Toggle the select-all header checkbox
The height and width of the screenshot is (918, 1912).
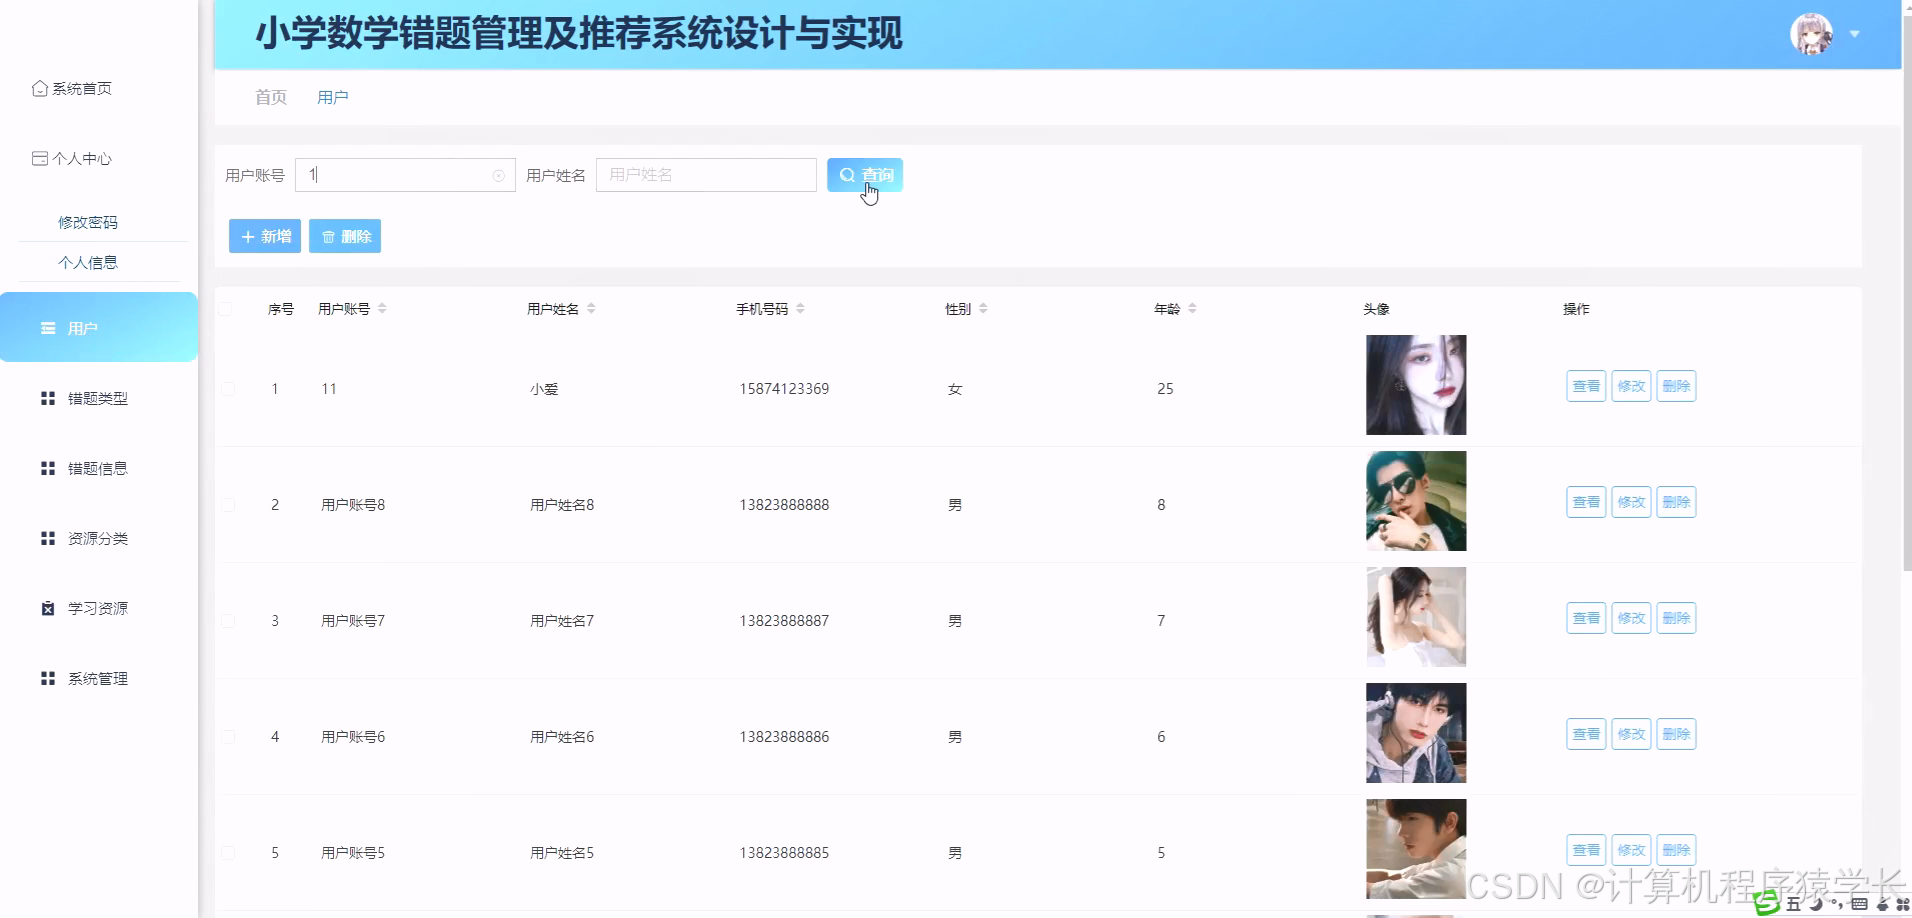coord(226,309)
